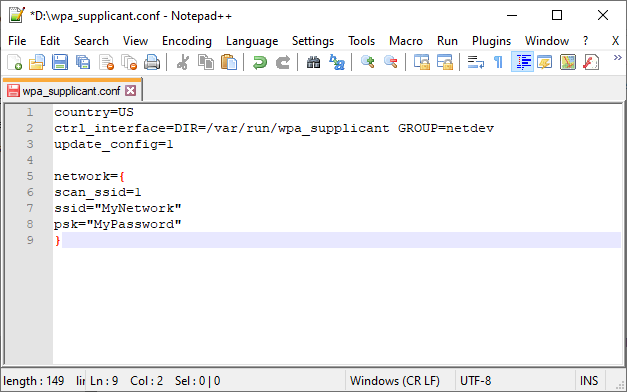Open the Replace dialog icon
This screenshot has height=392, width=627.
[337, 62]
